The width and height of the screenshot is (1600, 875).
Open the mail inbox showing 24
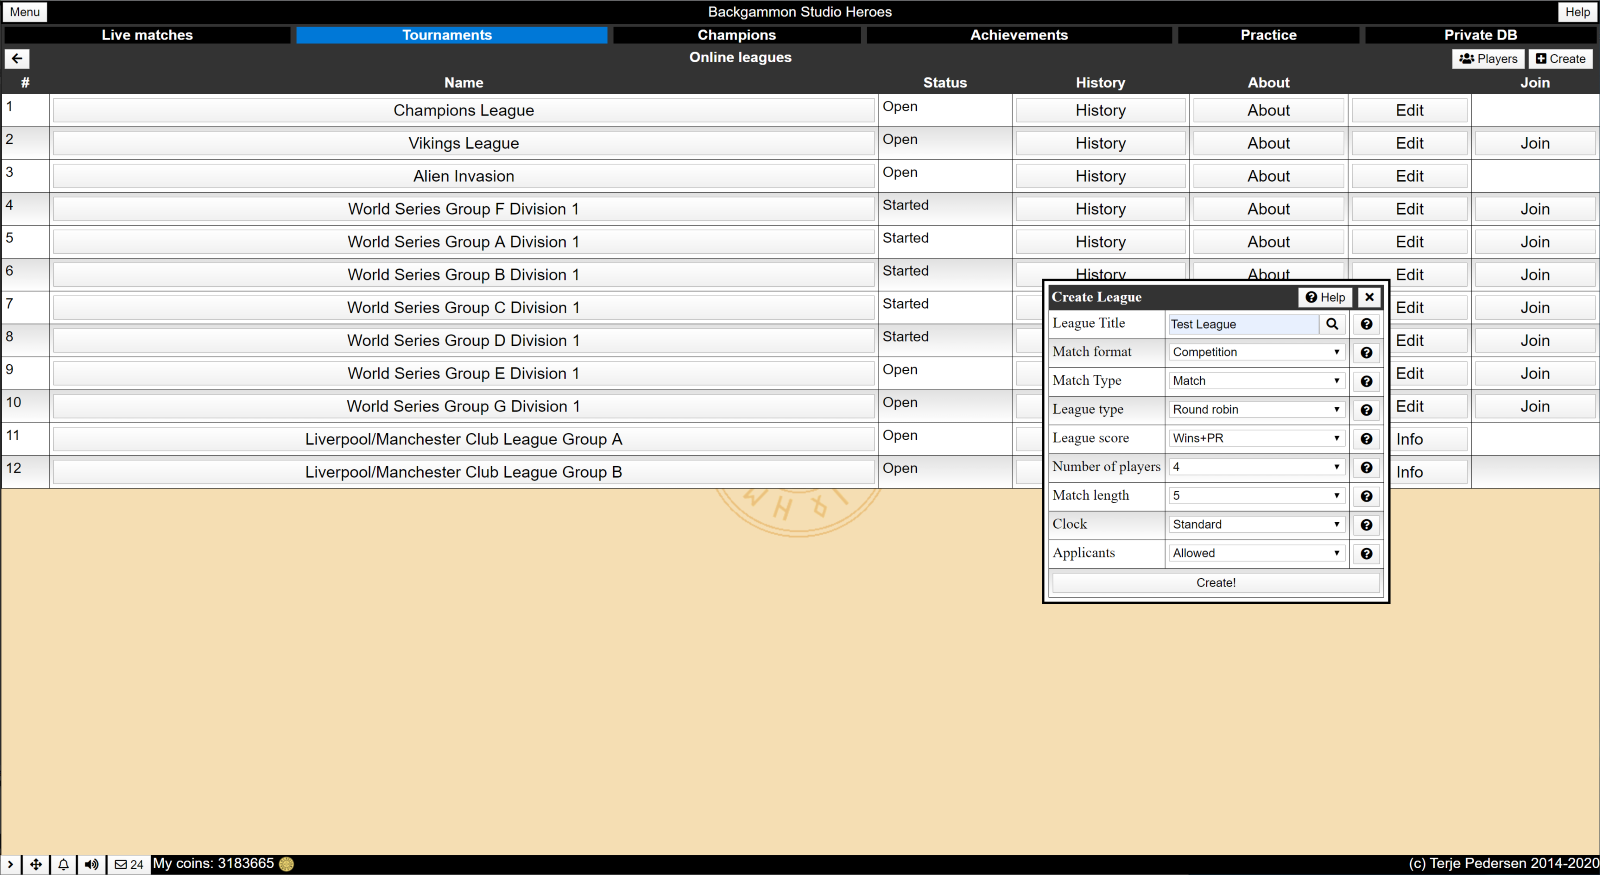[129, 865]
